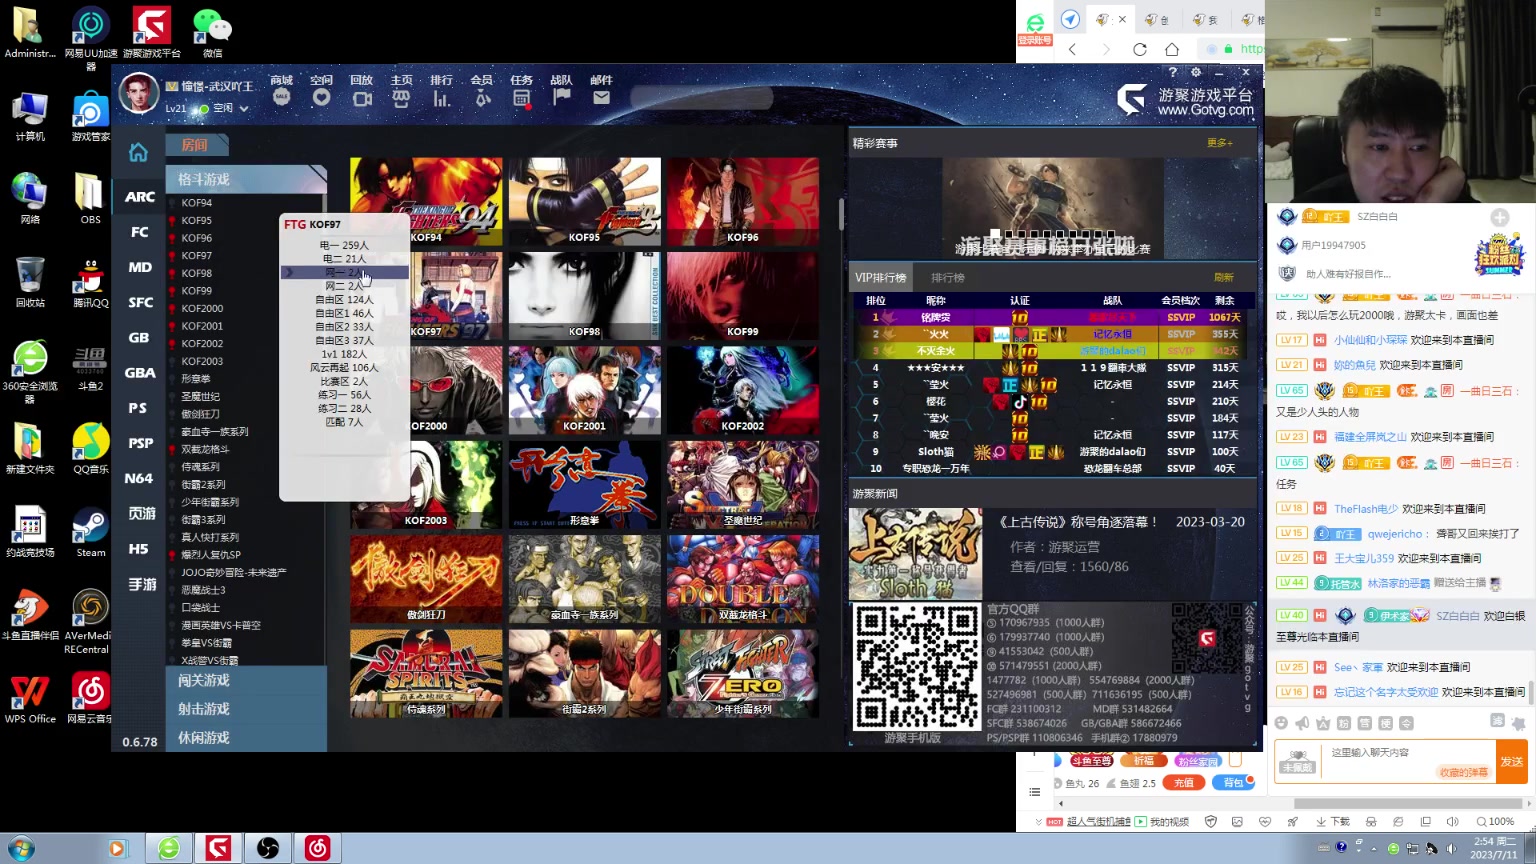This screenshot has height=864, width=1536.
Task: Select the SFC platform tab
Action: coord(139,302)
